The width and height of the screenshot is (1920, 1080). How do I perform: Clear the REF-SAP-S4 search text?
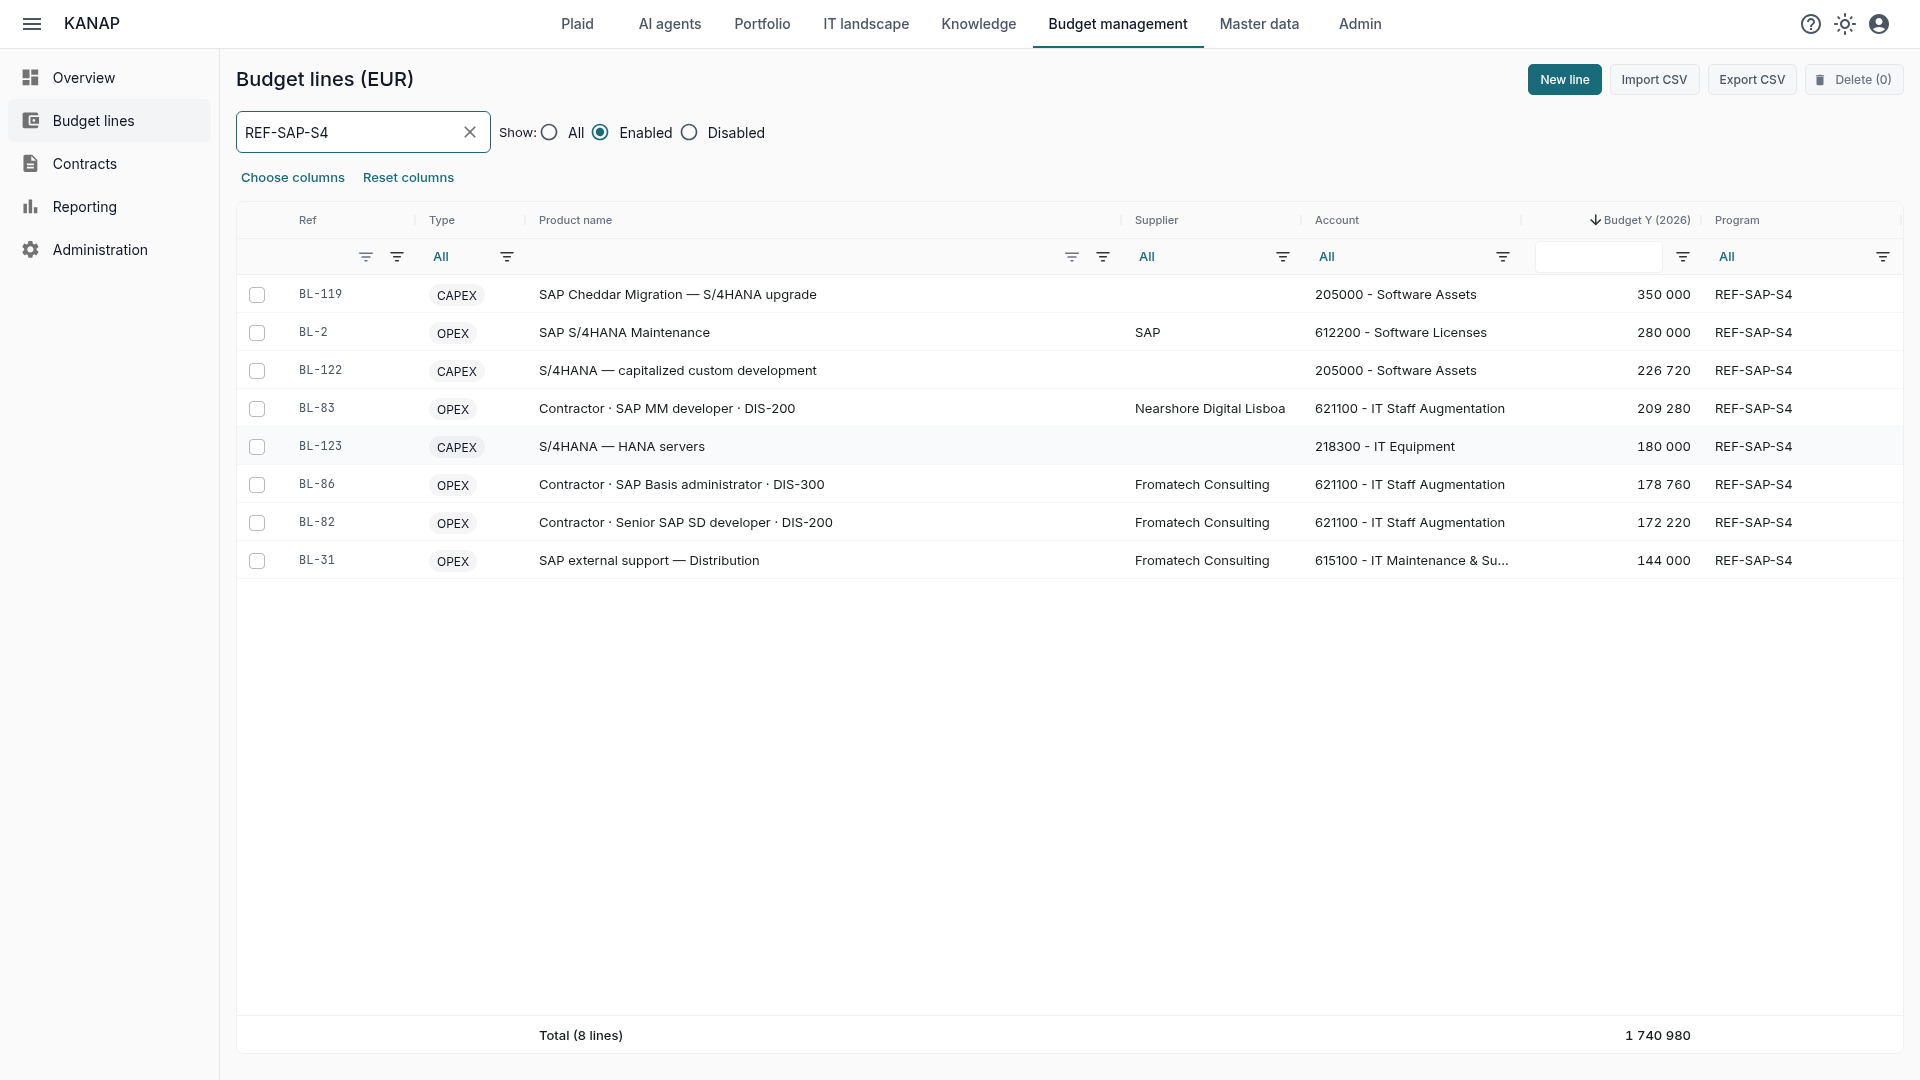pos(470,132)
